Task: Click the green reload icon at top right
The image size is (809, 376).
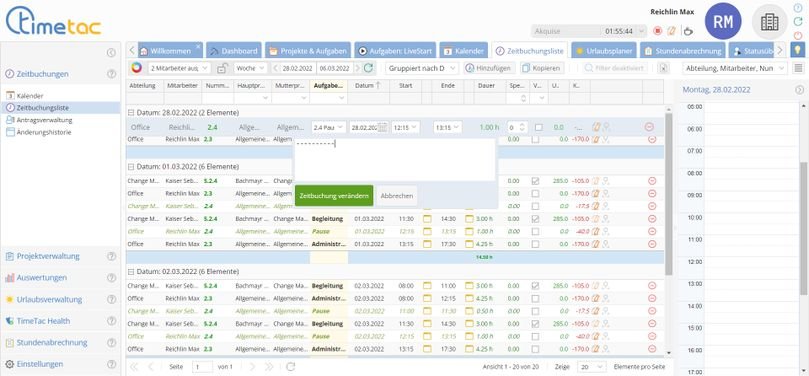Action: tap(798, 21)
